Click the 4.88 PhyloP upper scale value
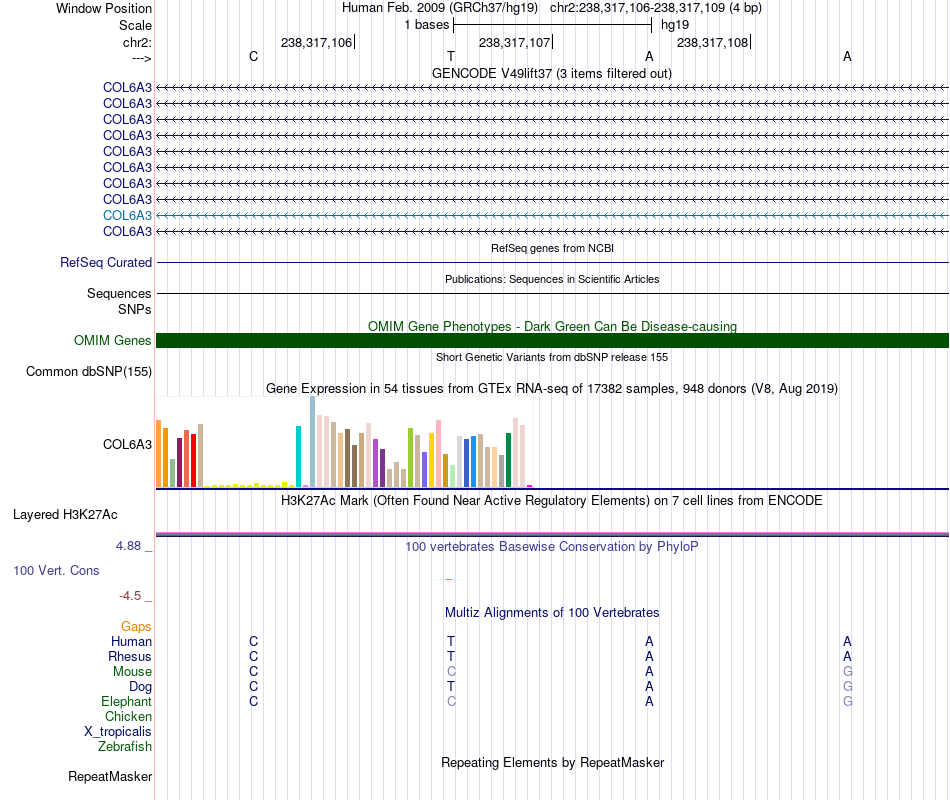950x800 pixels. (x=128, y=546)
